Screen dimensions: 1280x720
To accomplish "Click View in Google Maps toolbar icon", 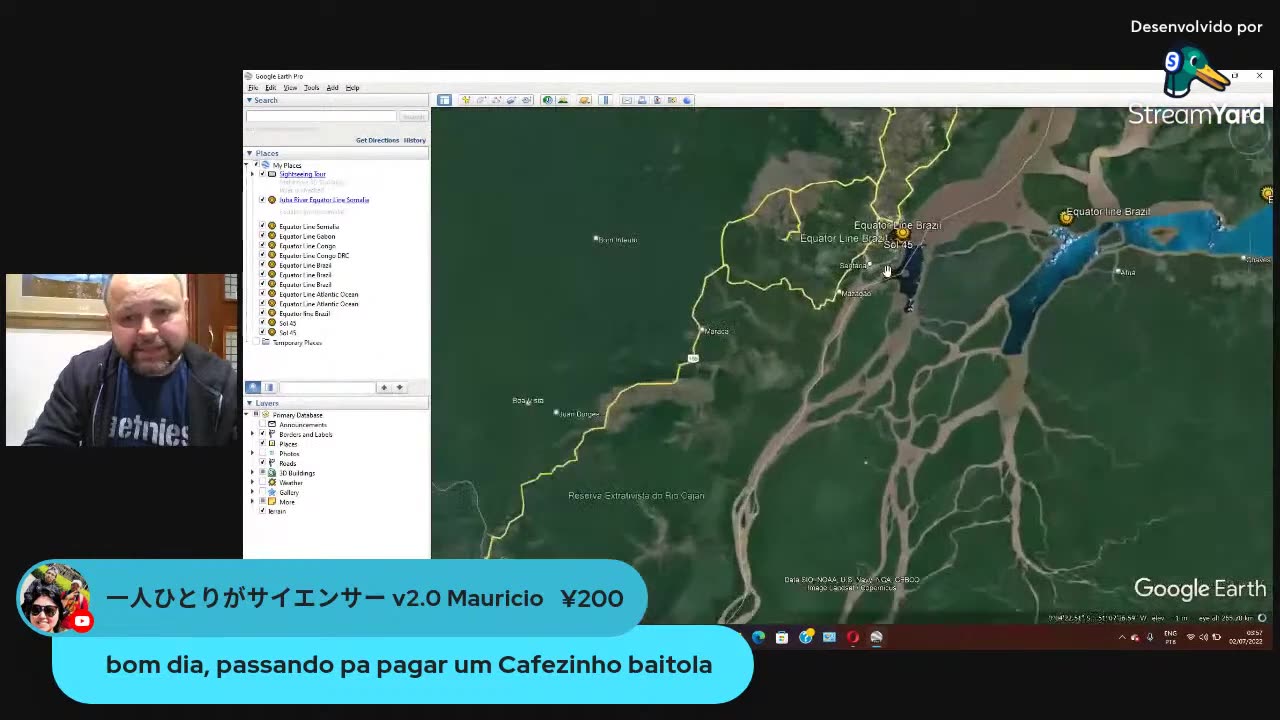I will click(672, 100).
